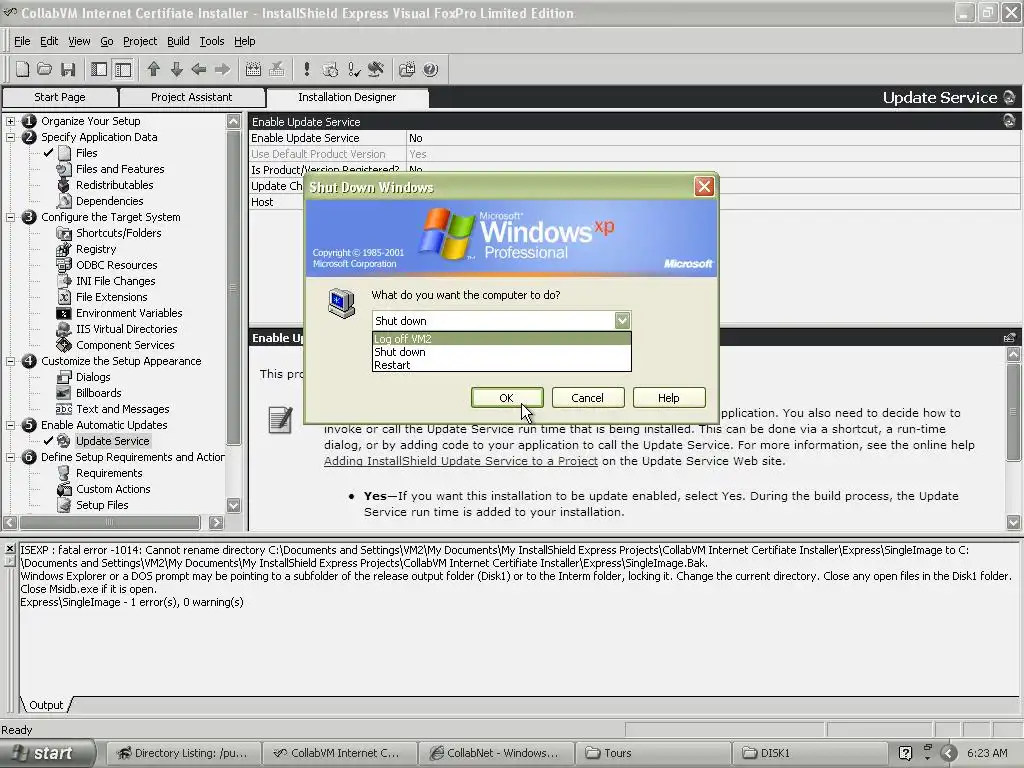Select the Output tab
The image size is (1024, 768).
pos(46,705)
